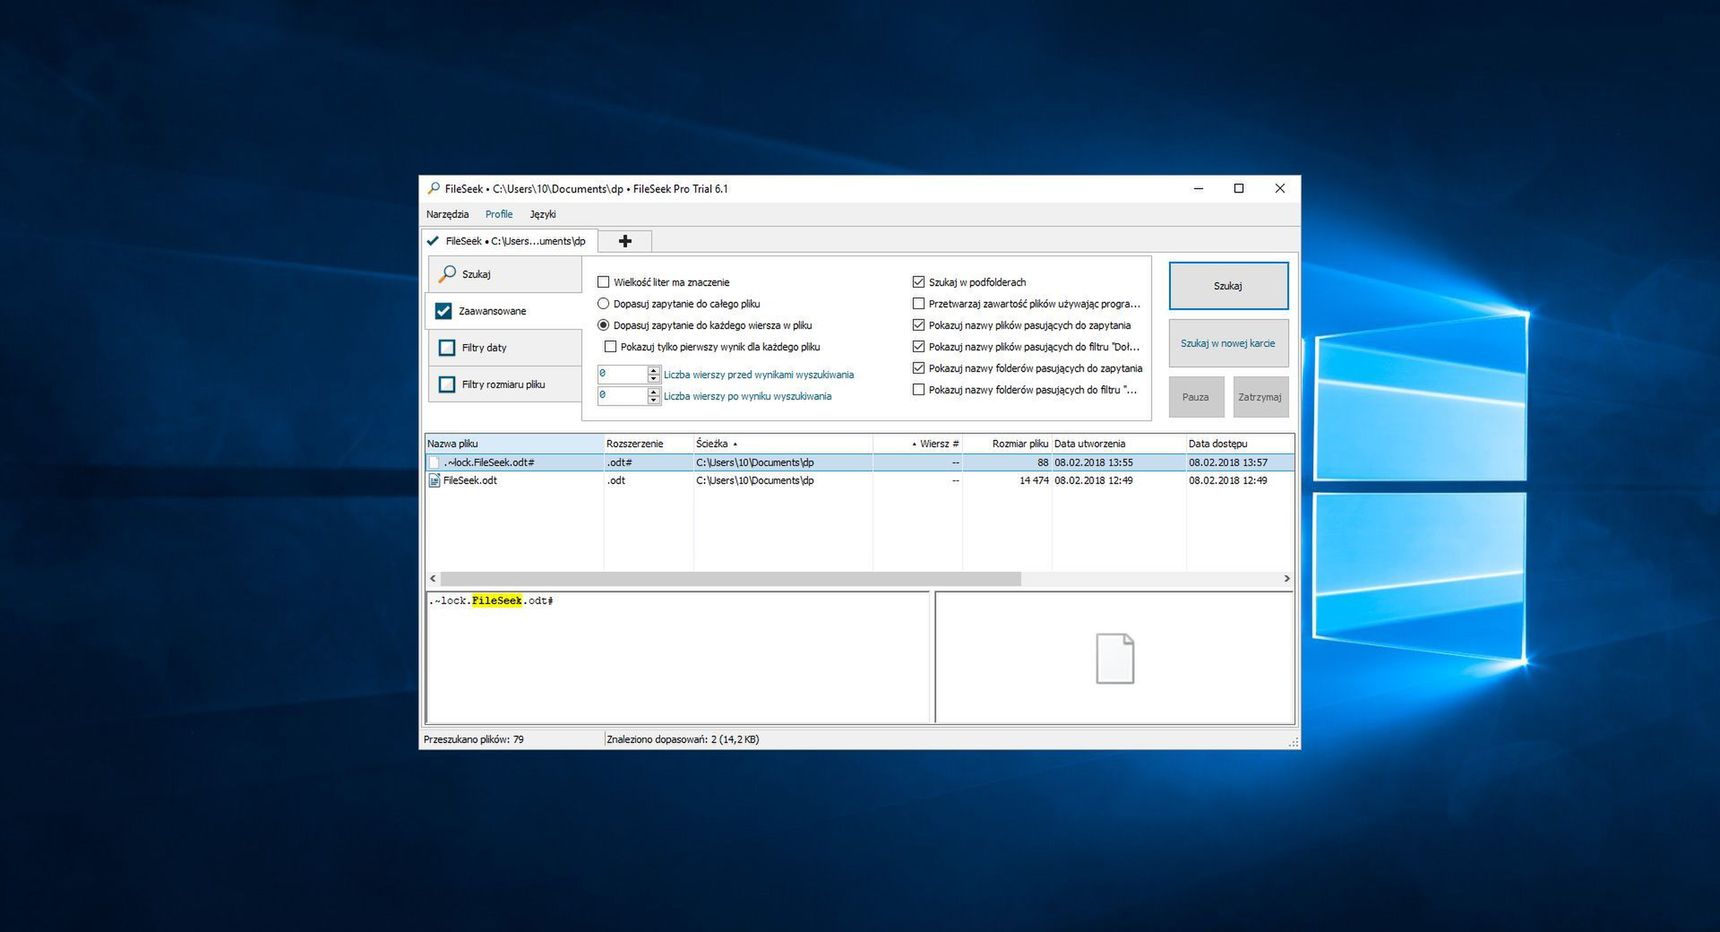Select the 'FileSeek • C:\Users...uments\dp' tab
Image resolution: width=1720 pixels, height=932 pixels.
(x=508, y=241)
